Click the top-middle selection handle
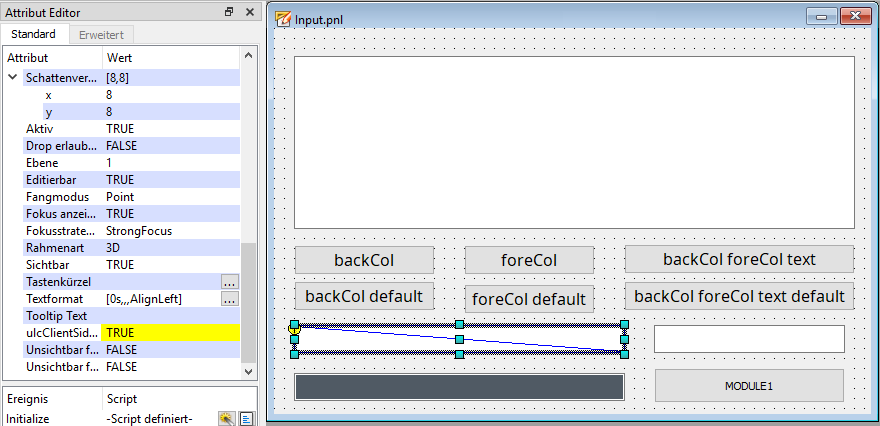The height and width of the screenshot is (426, 880). point(459,324)
